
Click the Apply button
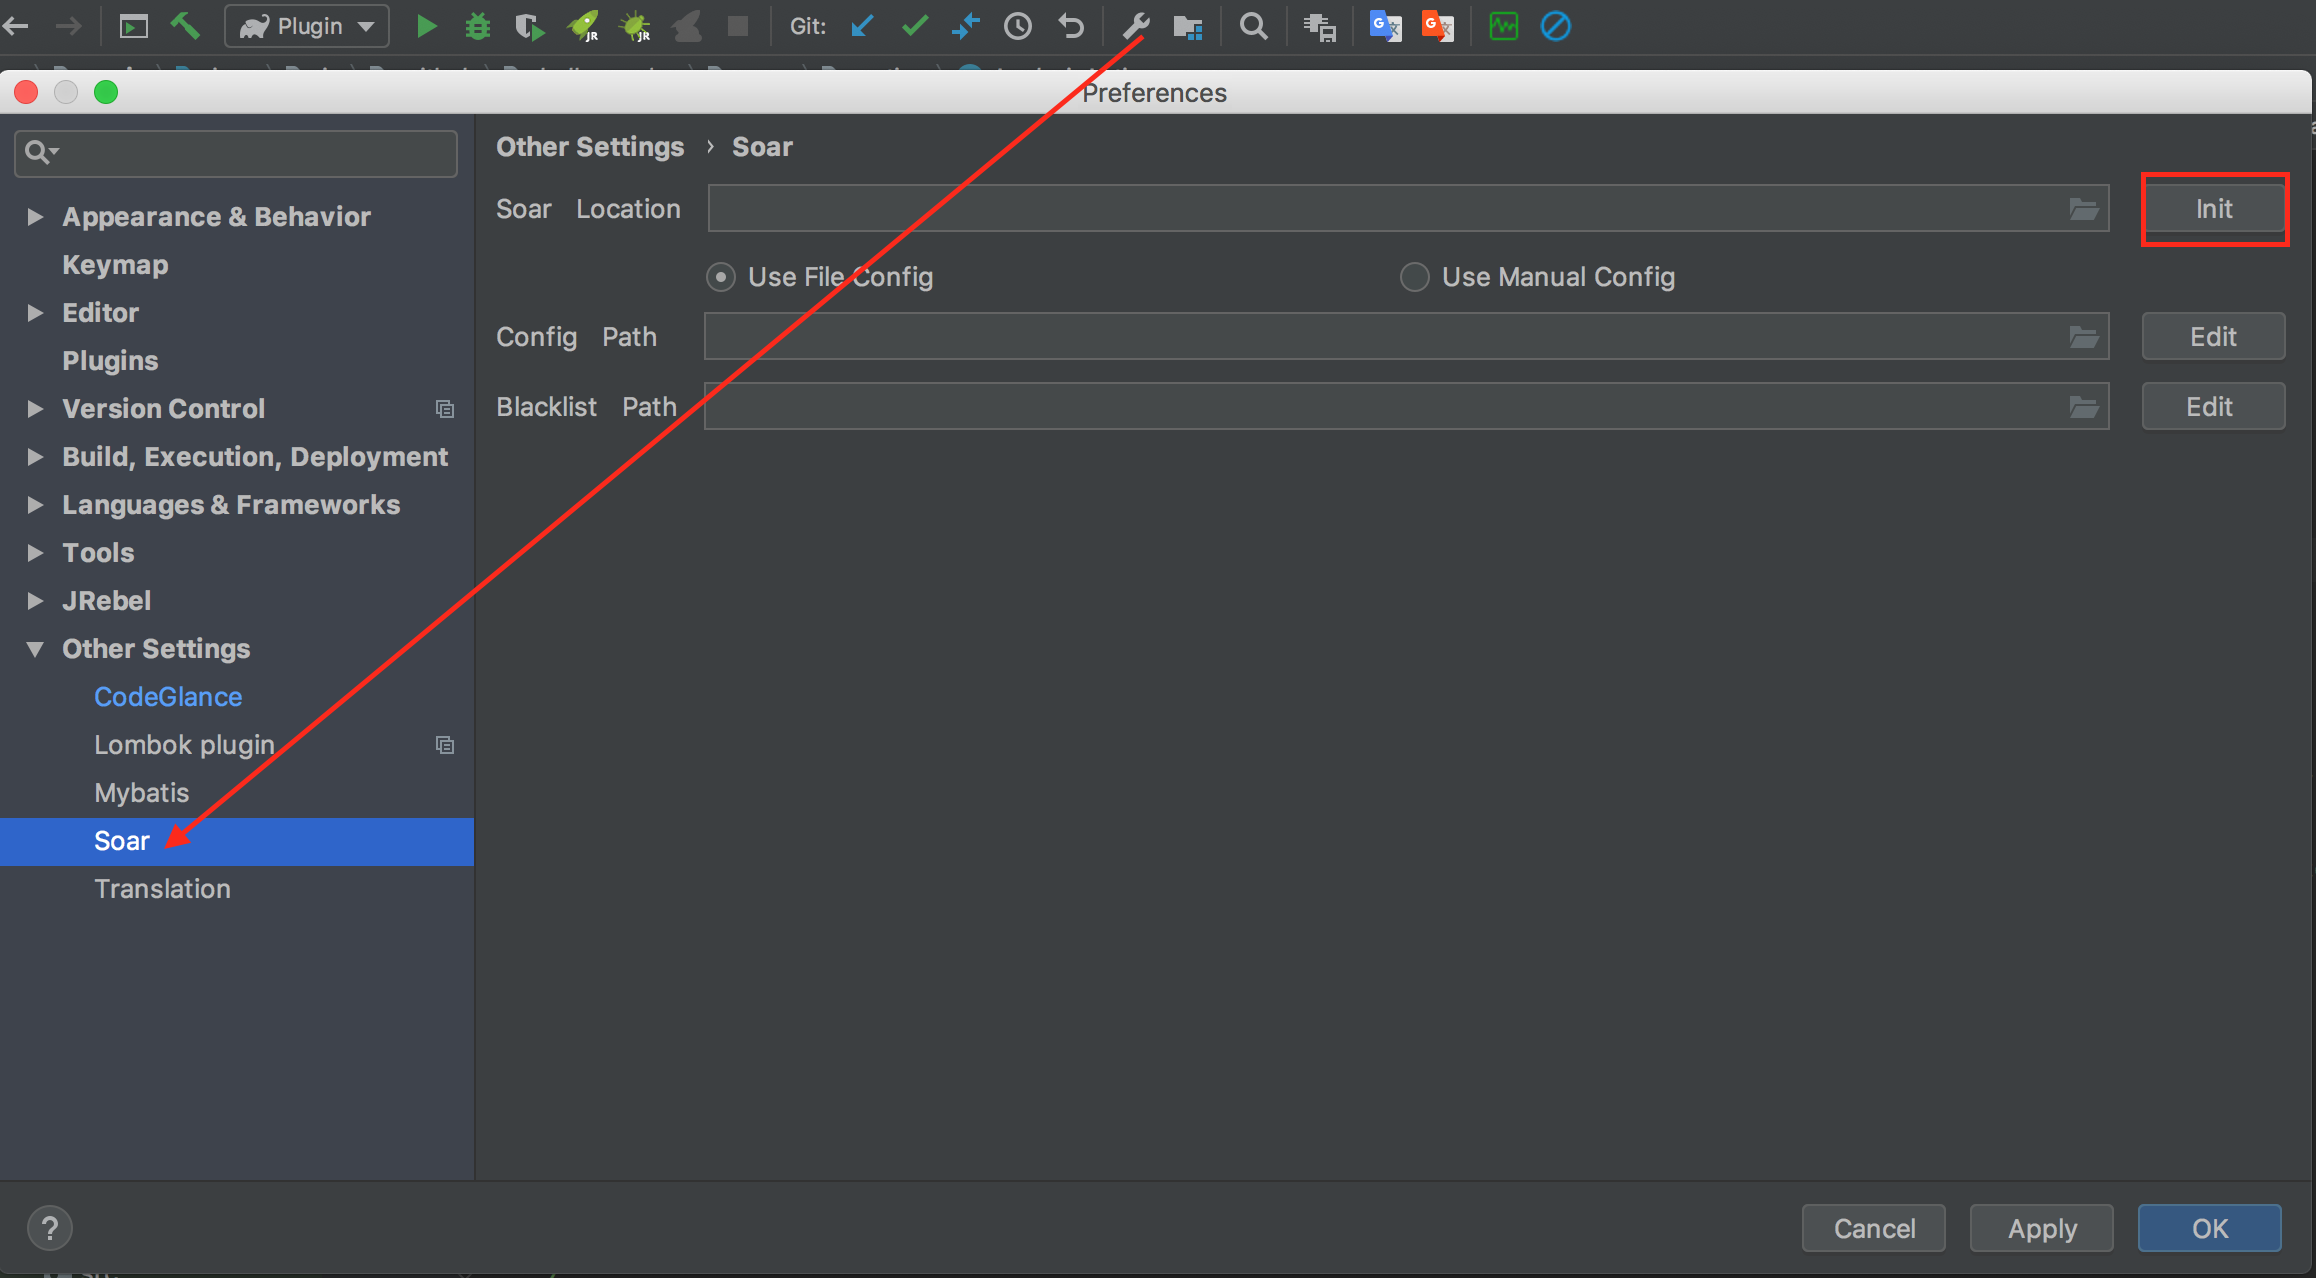point(2041,1228)
